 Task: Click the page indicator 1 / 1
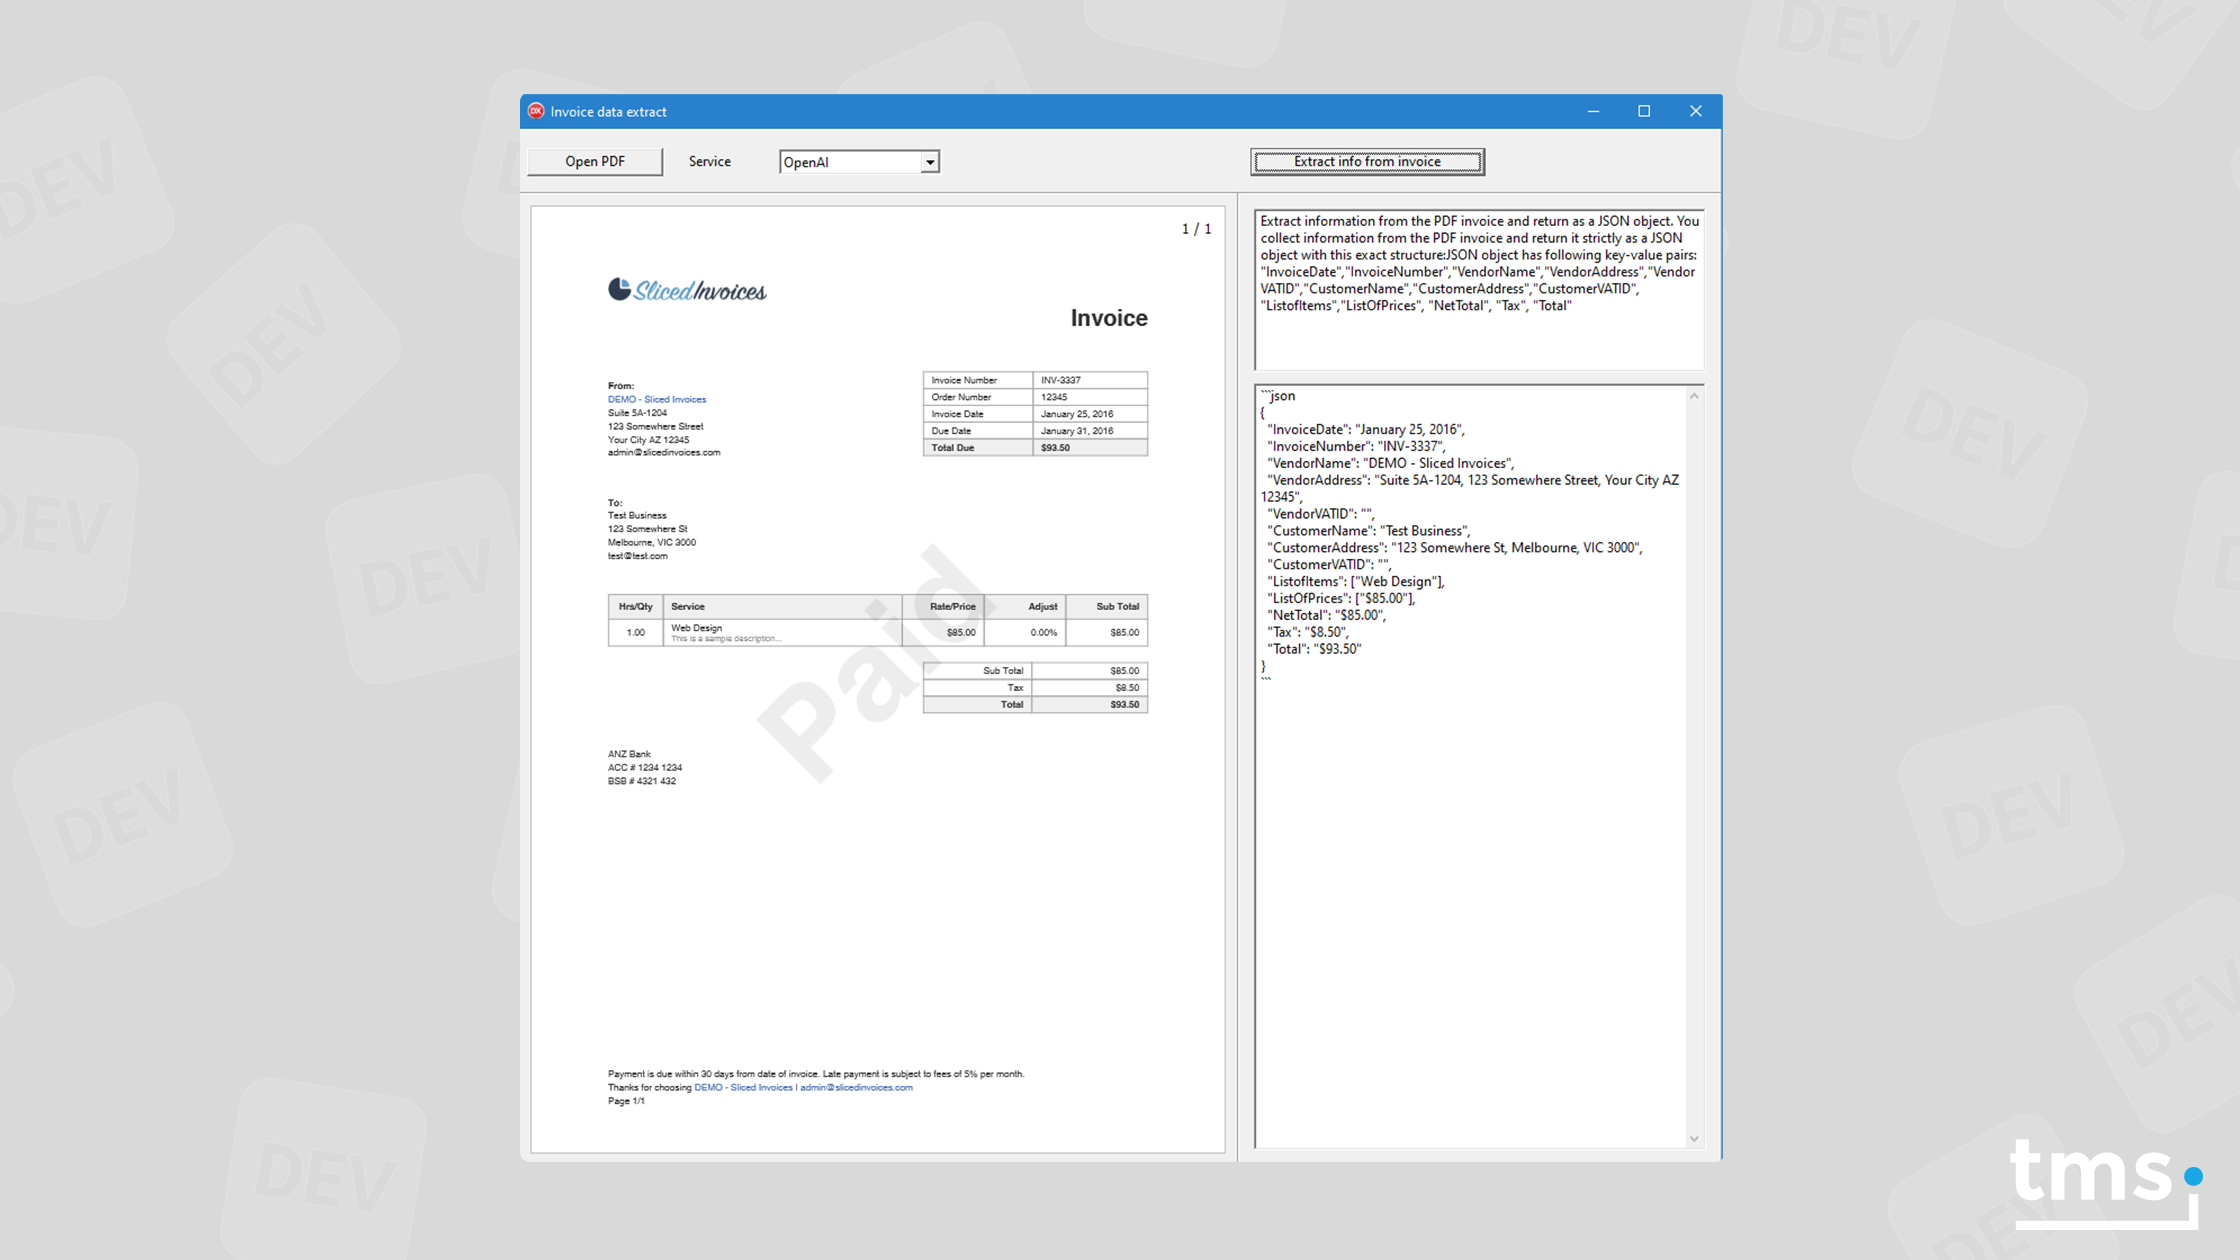tap(1196, 229)
